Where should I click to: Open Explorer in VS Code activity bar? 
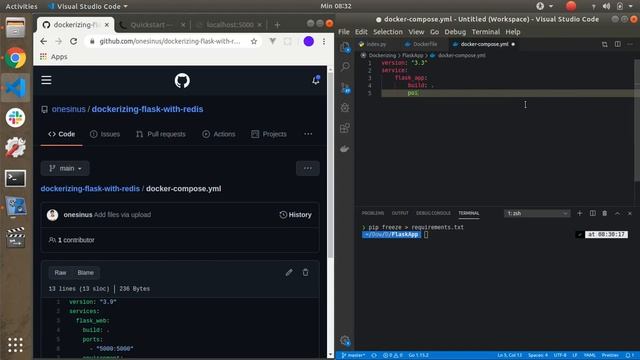[x=345, y=47]
